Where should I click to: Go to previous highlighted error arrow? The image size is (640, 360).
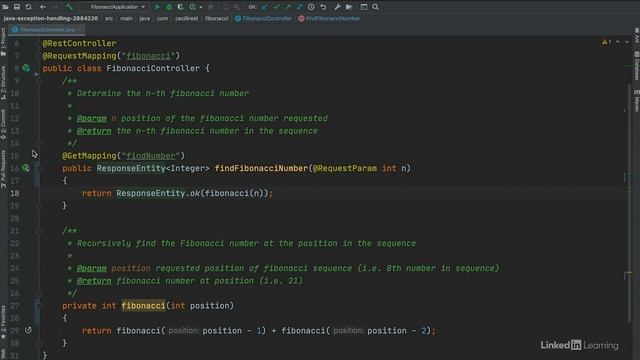coord(618,42)
